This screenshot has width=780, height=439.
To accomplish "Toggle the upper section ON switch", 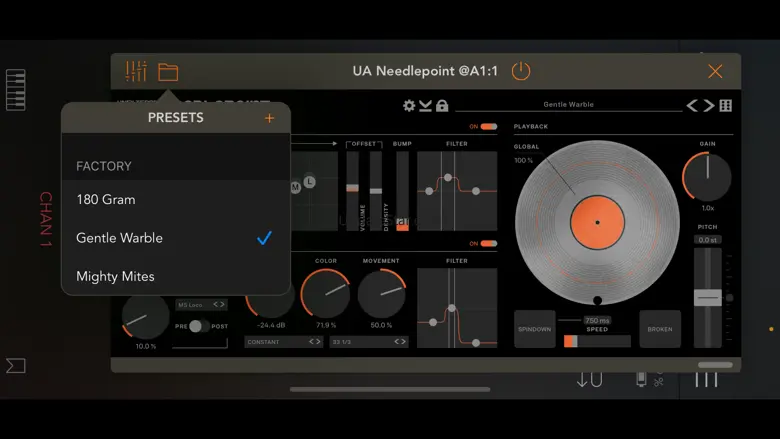I will [x=488, y=127].
